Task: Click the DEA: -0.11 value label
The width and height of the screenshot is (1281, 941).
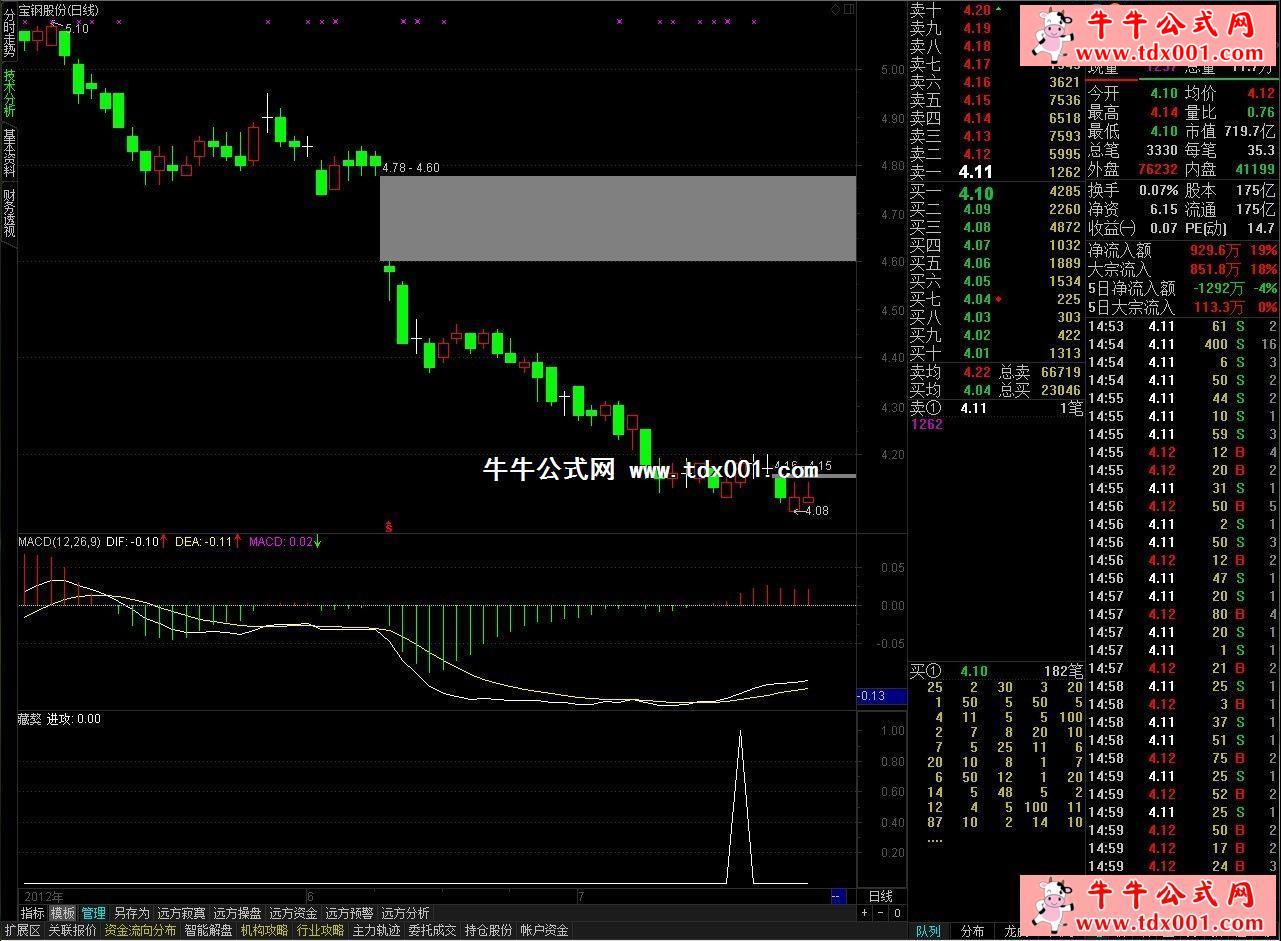Action: [203, 542]
